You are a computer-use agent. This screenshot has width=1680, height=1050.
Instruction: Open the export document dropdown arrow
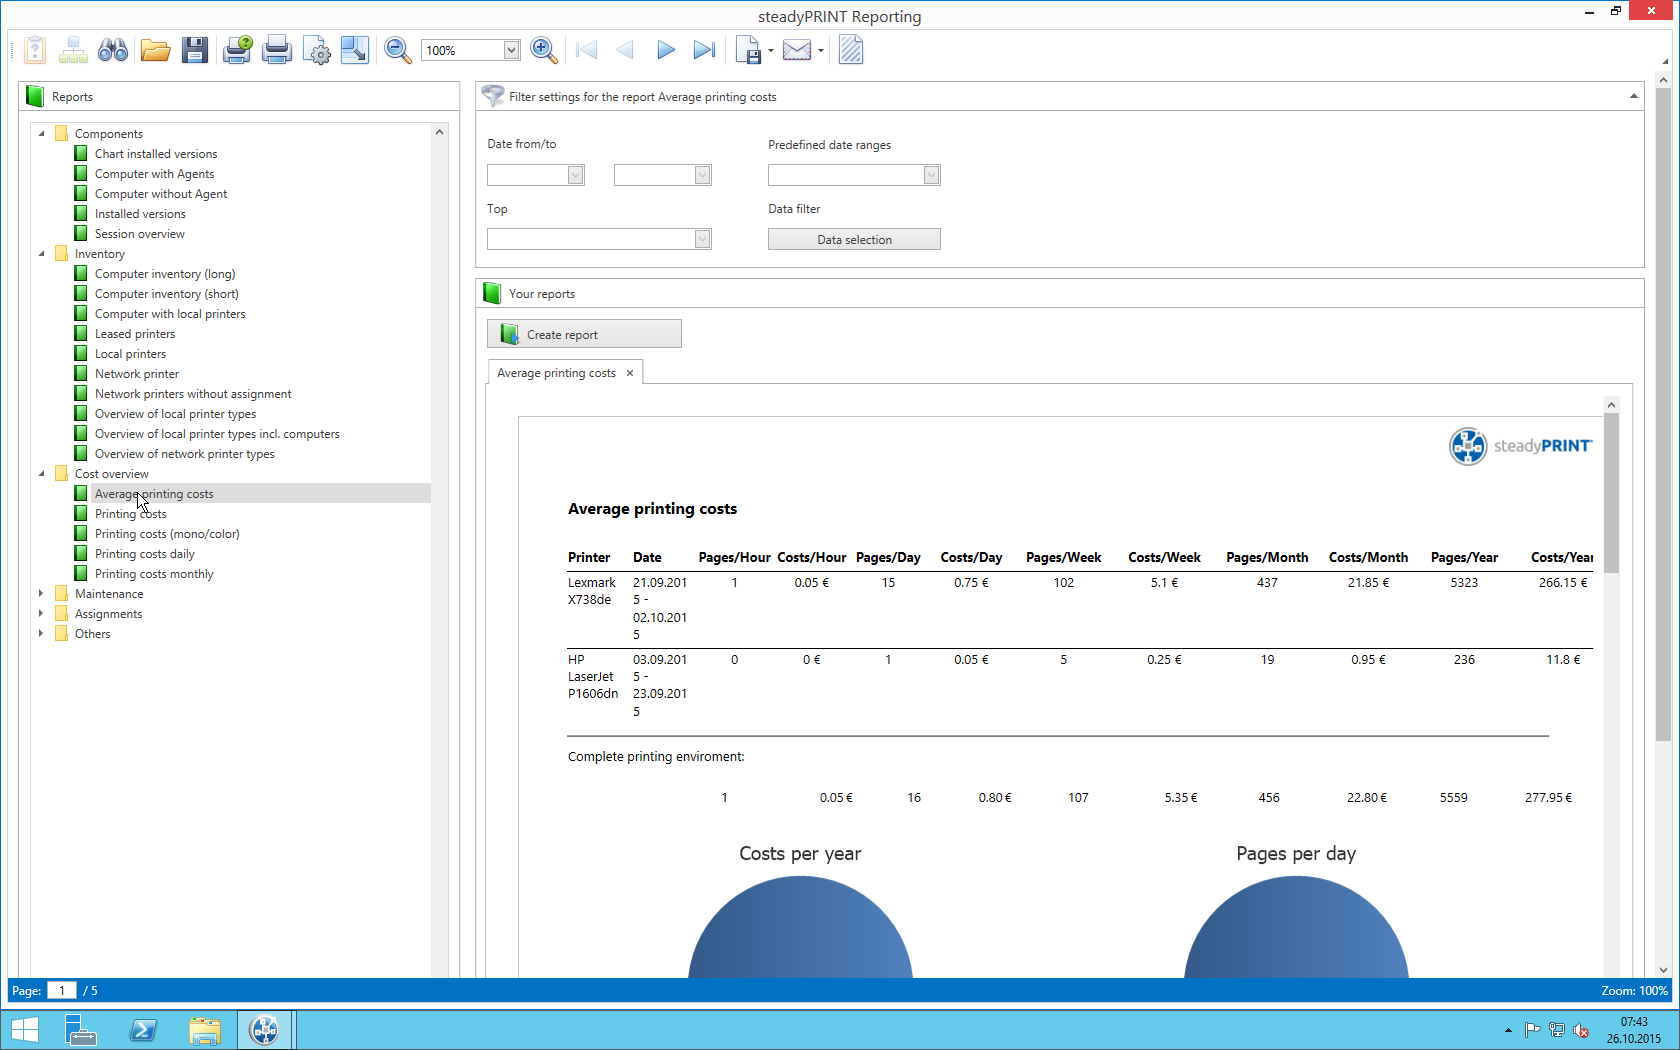(771, 50)
